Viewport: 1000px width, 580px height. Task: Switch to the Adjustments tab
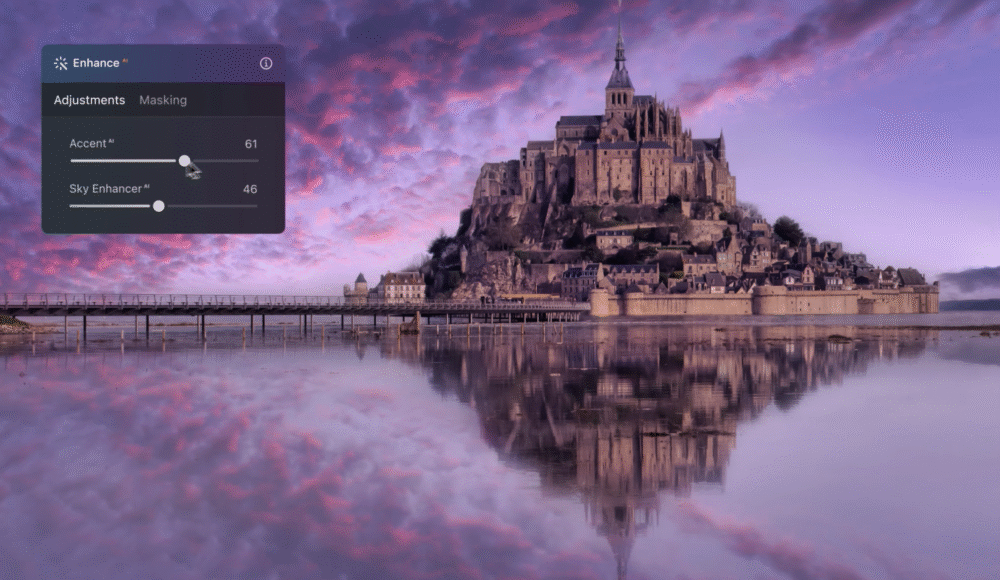[x=89, y=100]
